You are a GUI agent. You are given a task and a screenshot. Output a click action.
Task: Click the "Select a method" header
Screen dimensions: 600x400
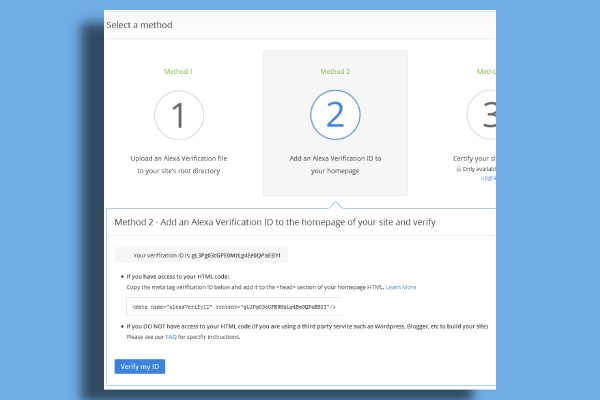tap(141, 22)
